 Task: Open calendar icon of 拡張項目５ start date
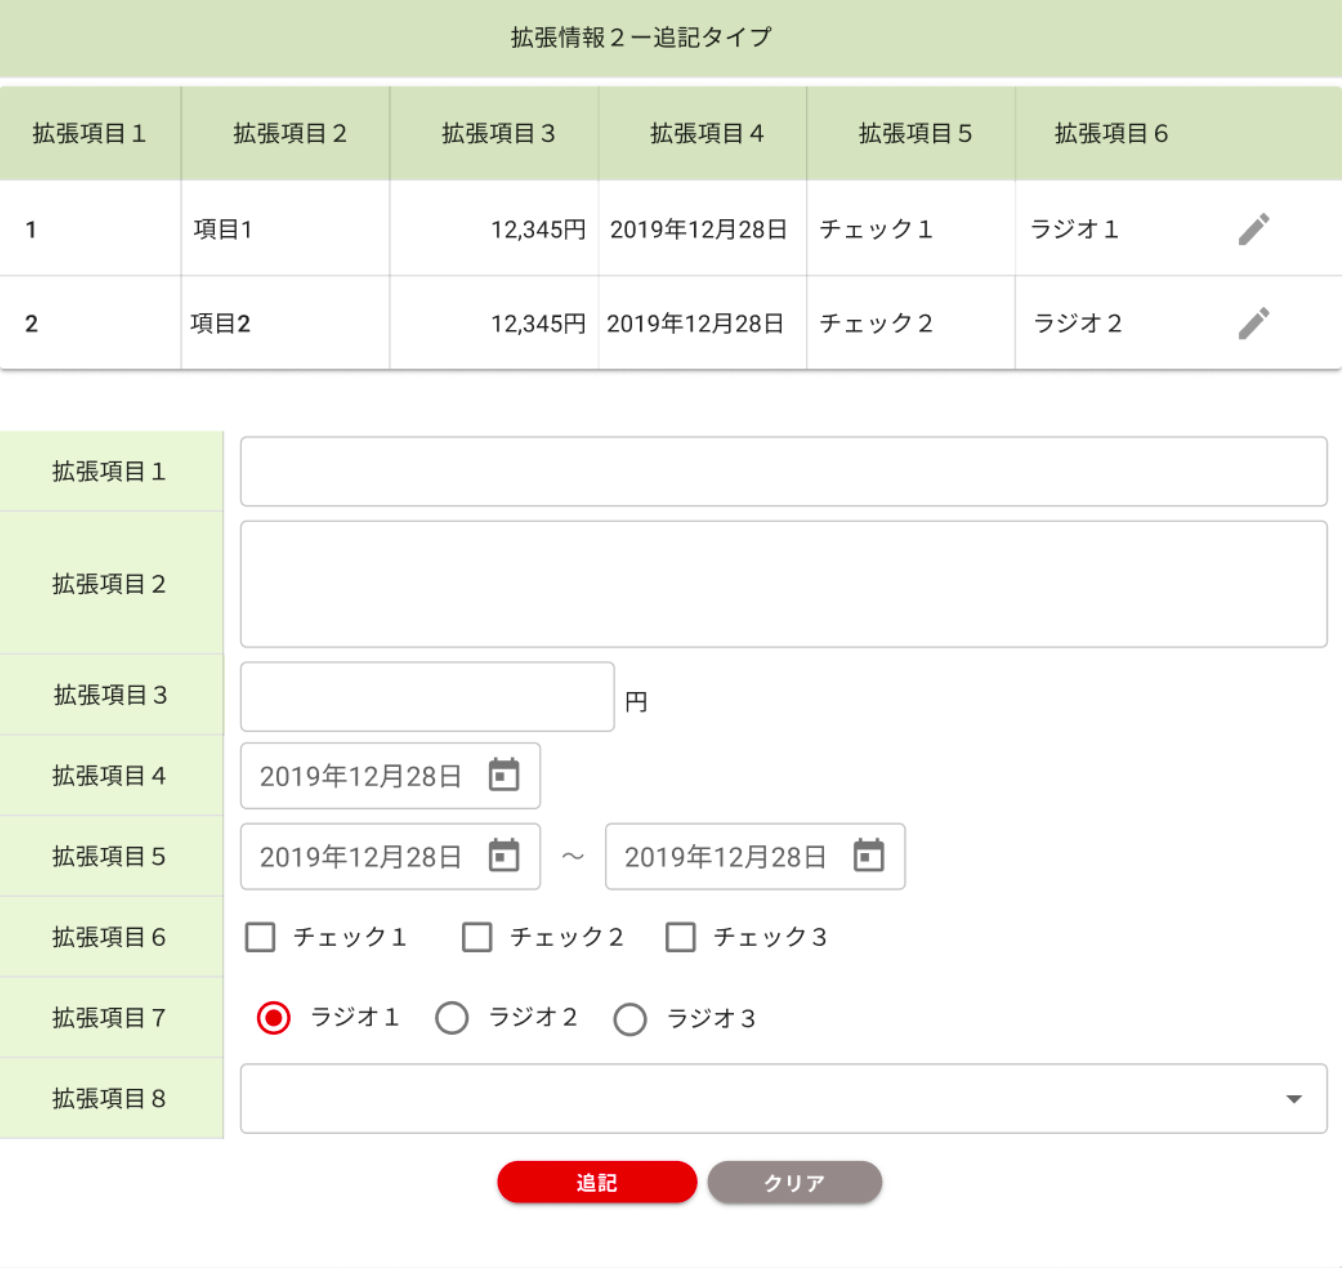(504, 856)
